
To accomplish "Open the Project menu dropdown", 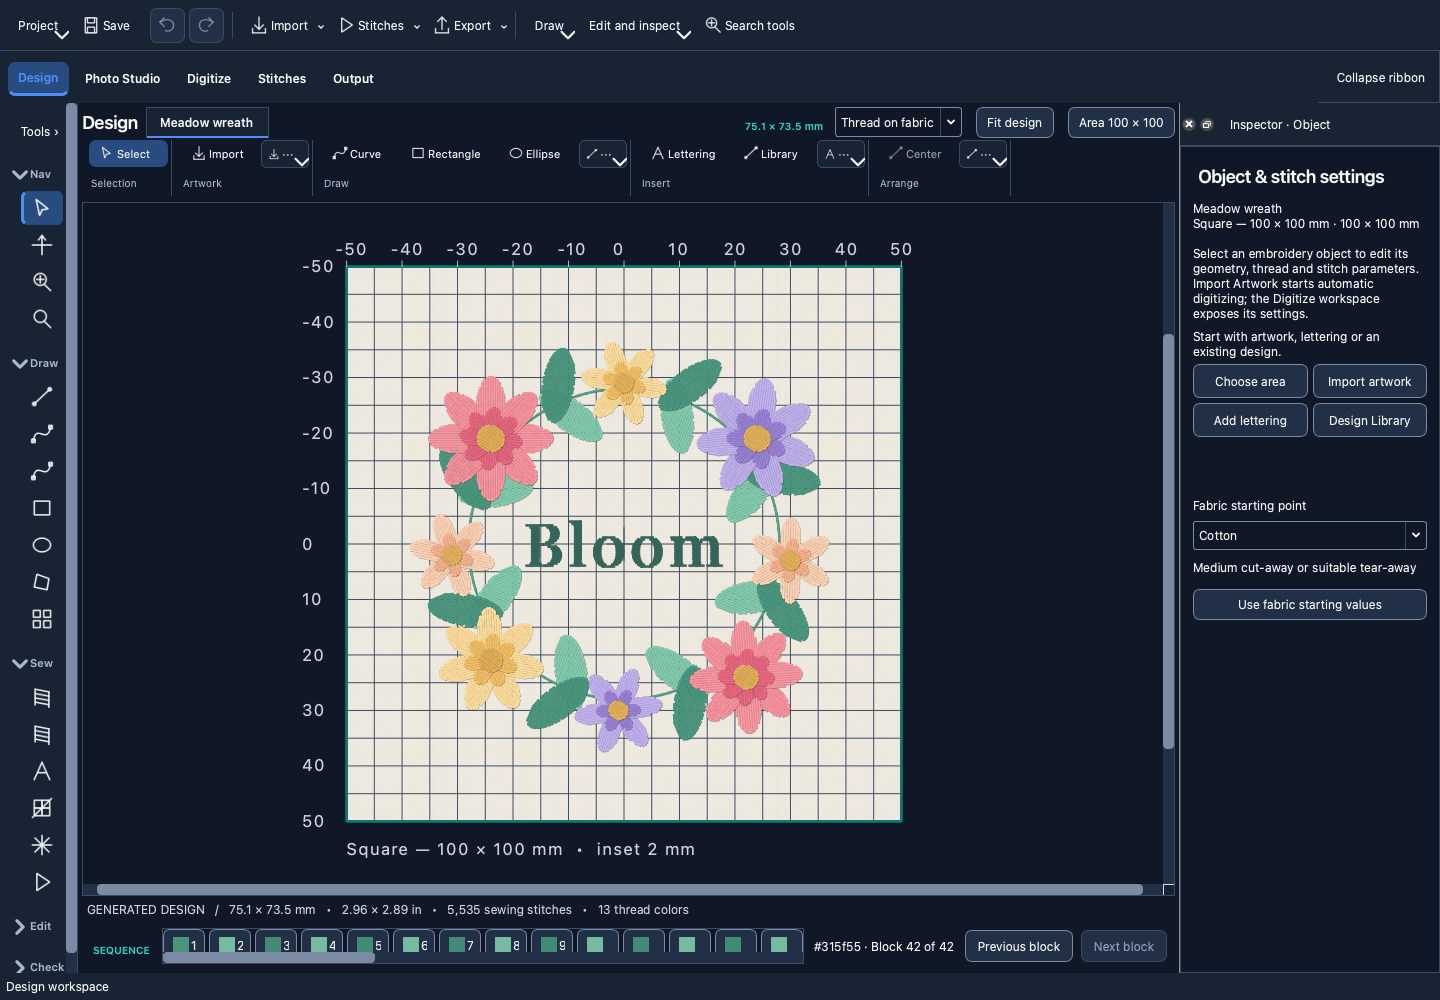I will (43, 26).
